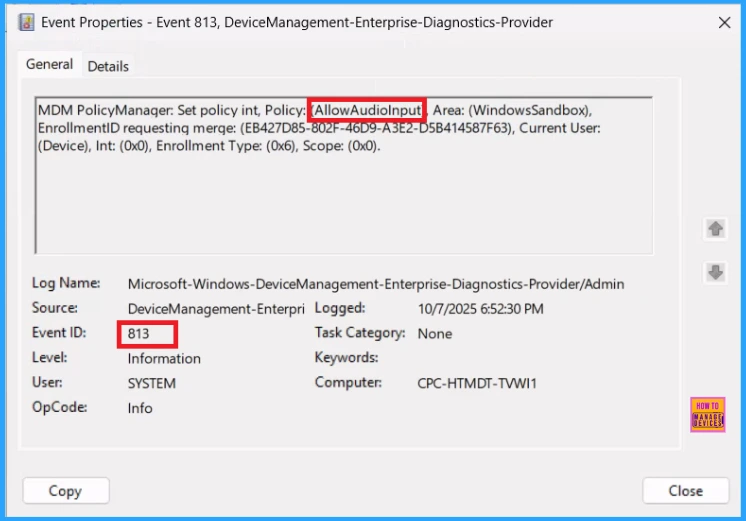Viewport: 746px width, 521px height.
Task: Click inside the event description text box
Action: pos(343,200)
